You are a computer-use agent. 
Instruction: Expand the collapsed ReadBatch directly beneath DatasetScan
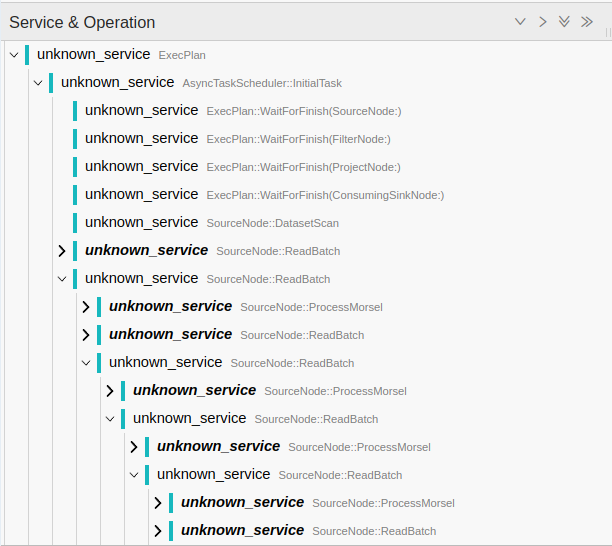[x=62, y=251]
